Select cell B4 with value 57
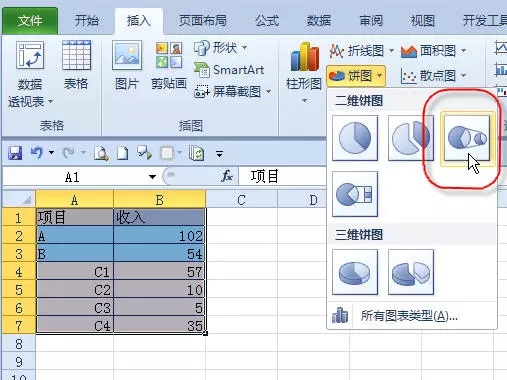Image resolution: width=507 pixels, height=380 pixels. [x=159, y=272]
